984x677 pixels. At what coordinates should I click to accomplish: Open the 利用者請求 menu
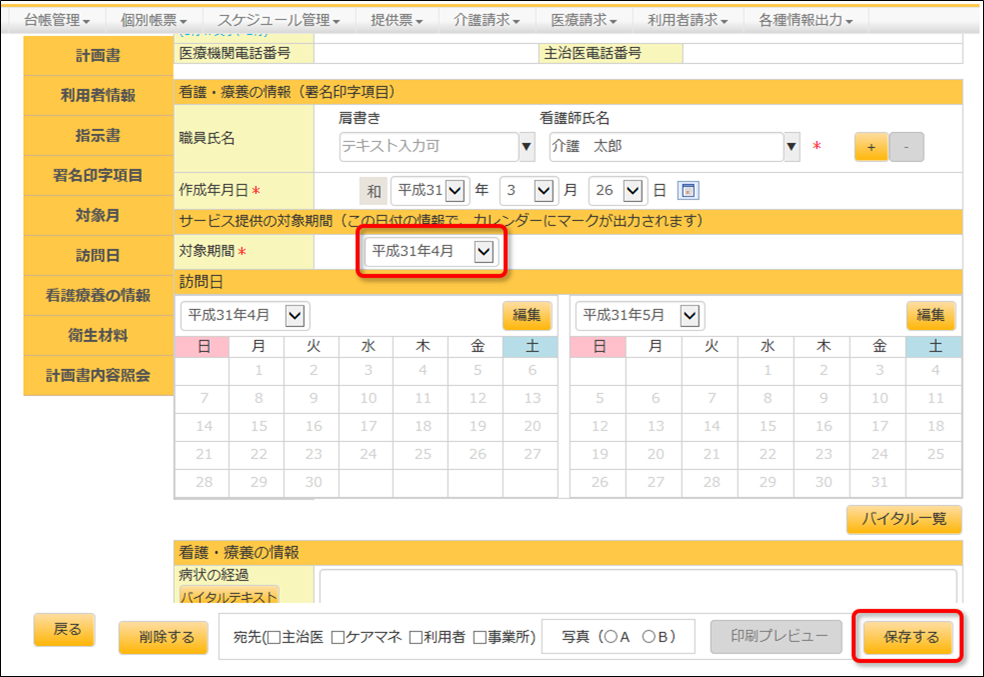[x=688, y=20]
